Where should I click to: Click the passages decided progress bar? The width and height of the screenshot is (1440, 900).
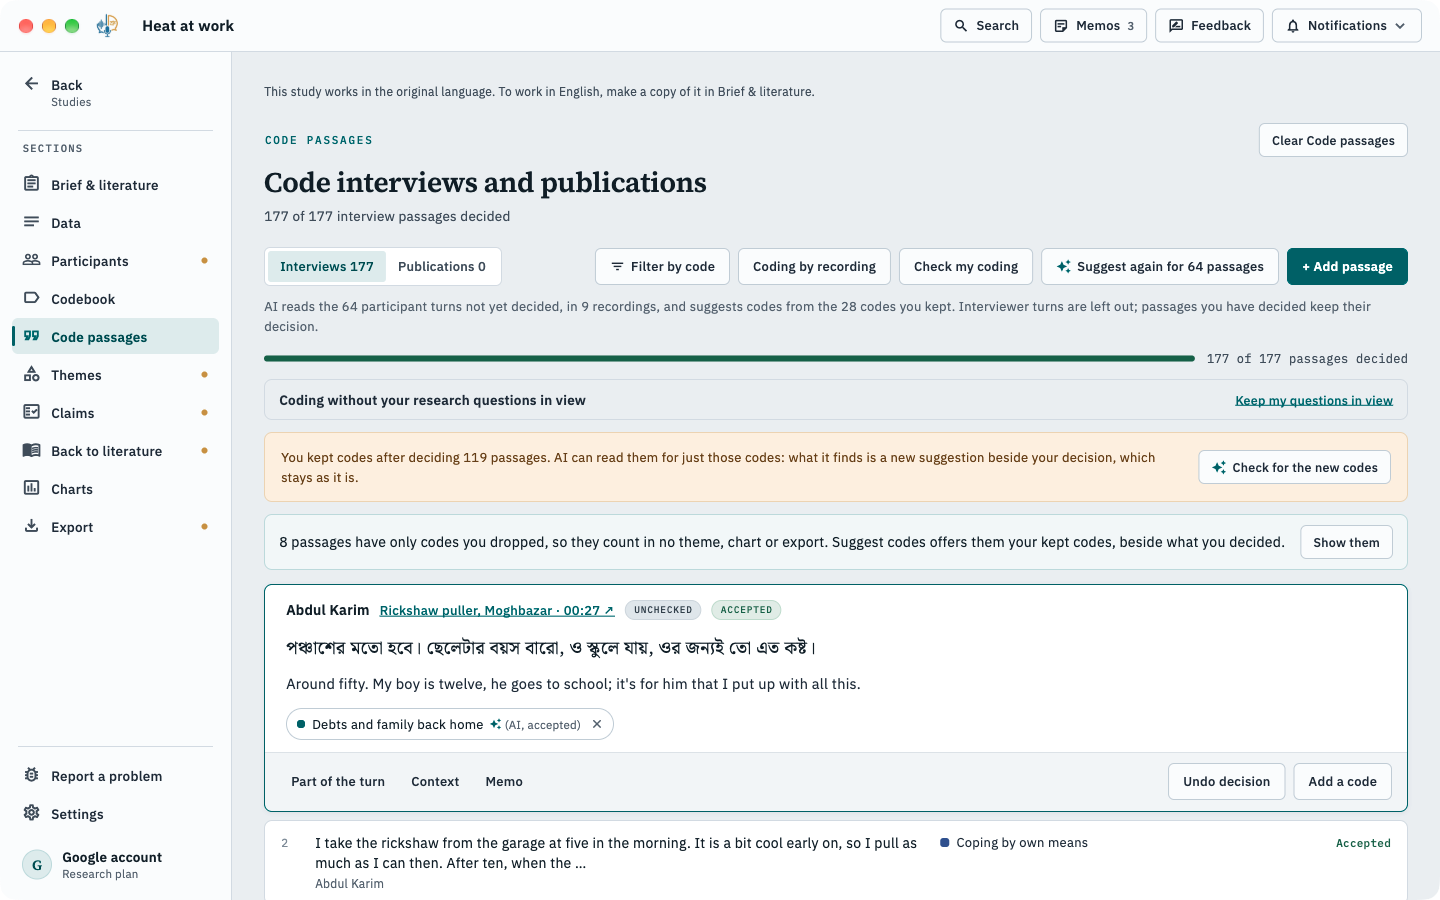click(729, 358)
